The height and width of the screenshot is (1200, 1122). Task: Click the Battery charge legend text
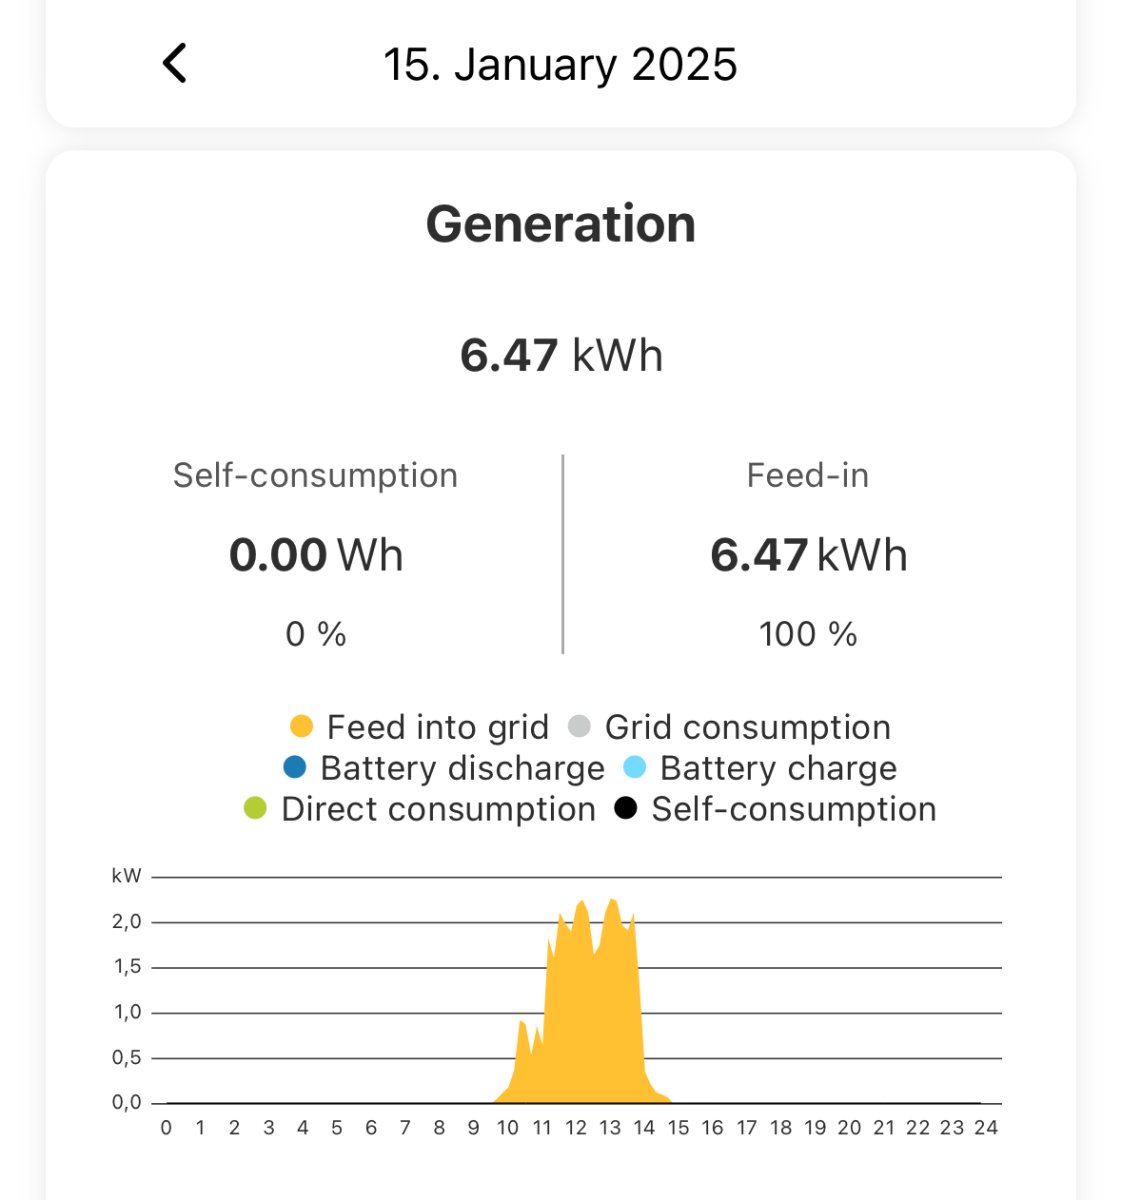pyautogui.click(x=778, y=768)
